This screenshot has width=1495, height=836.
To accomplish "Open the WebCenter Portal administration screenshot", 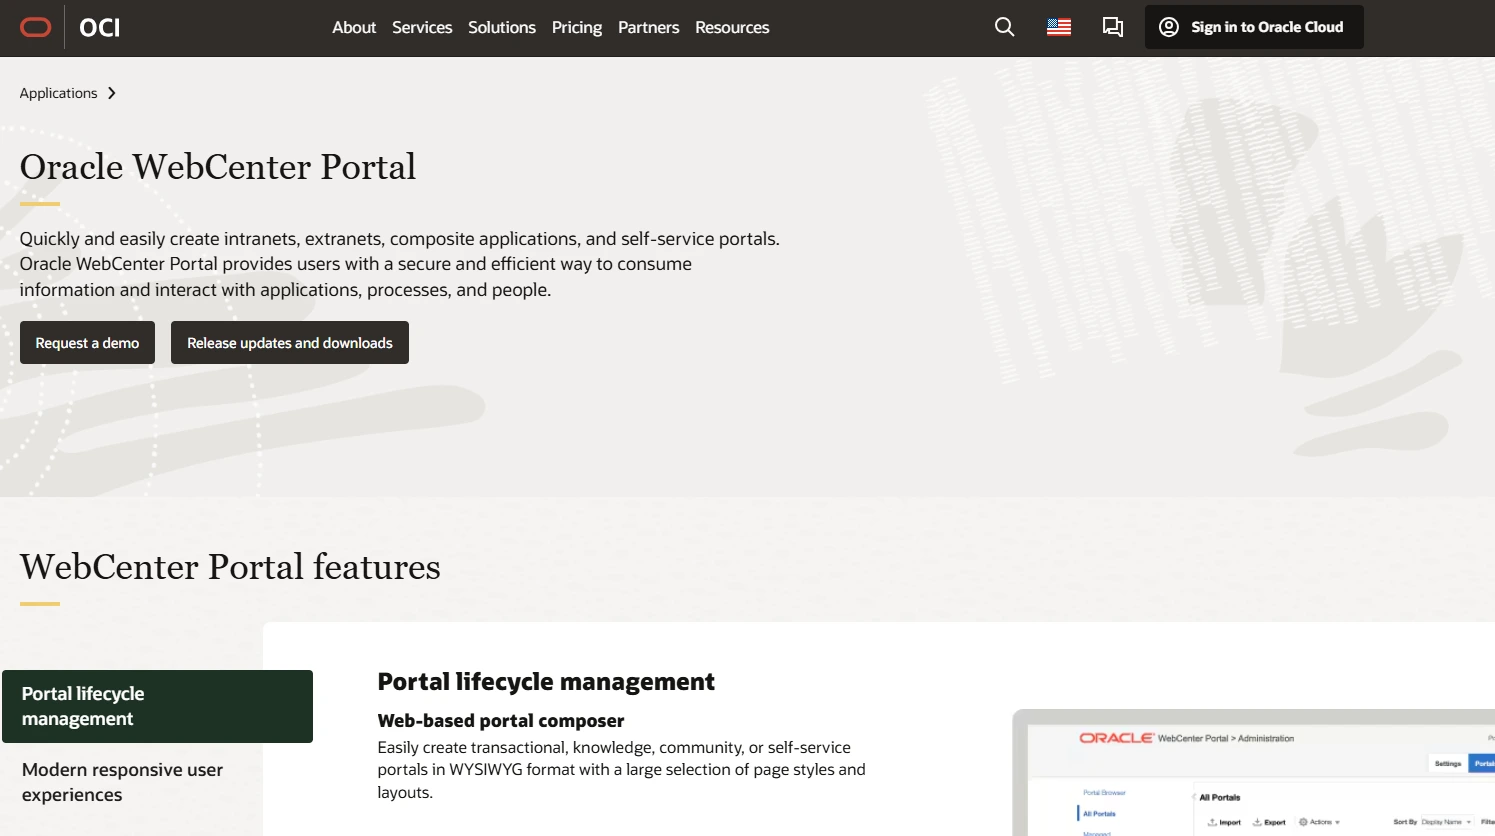I will coord(1254,773).
